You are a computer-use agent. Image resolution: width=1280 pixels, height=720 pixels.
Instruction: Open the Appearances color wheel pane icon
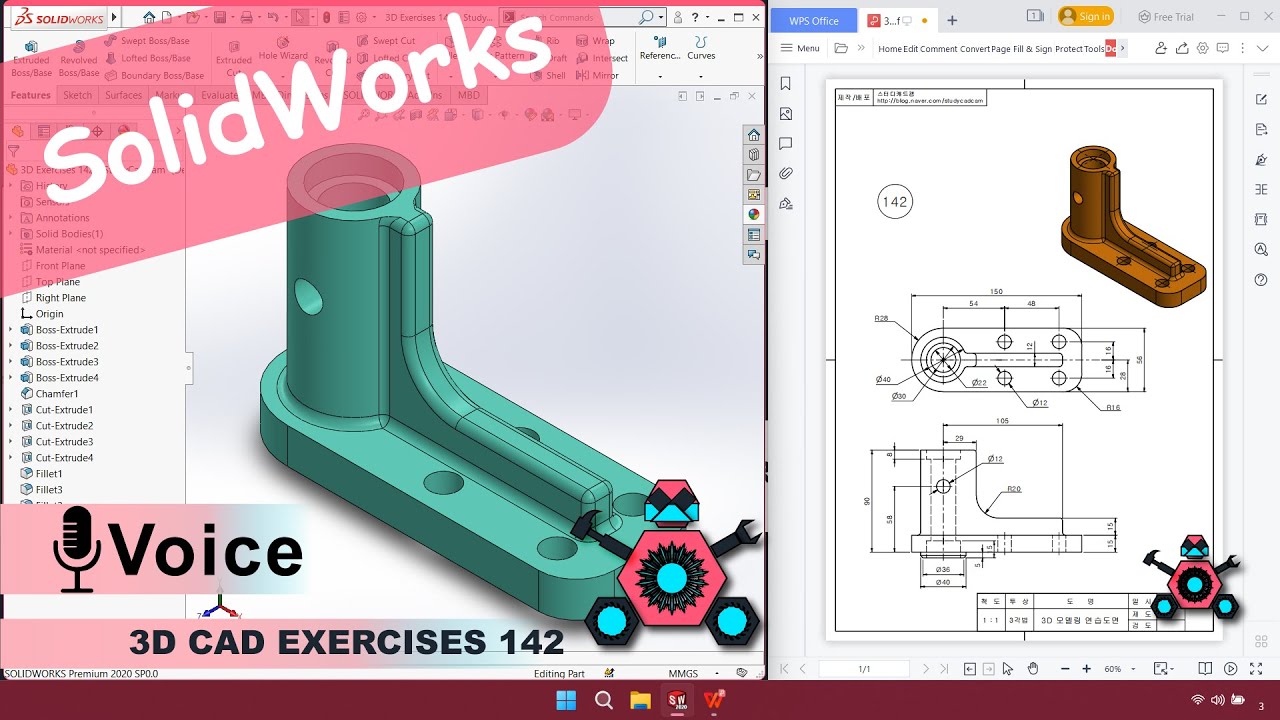pos(754,214)
